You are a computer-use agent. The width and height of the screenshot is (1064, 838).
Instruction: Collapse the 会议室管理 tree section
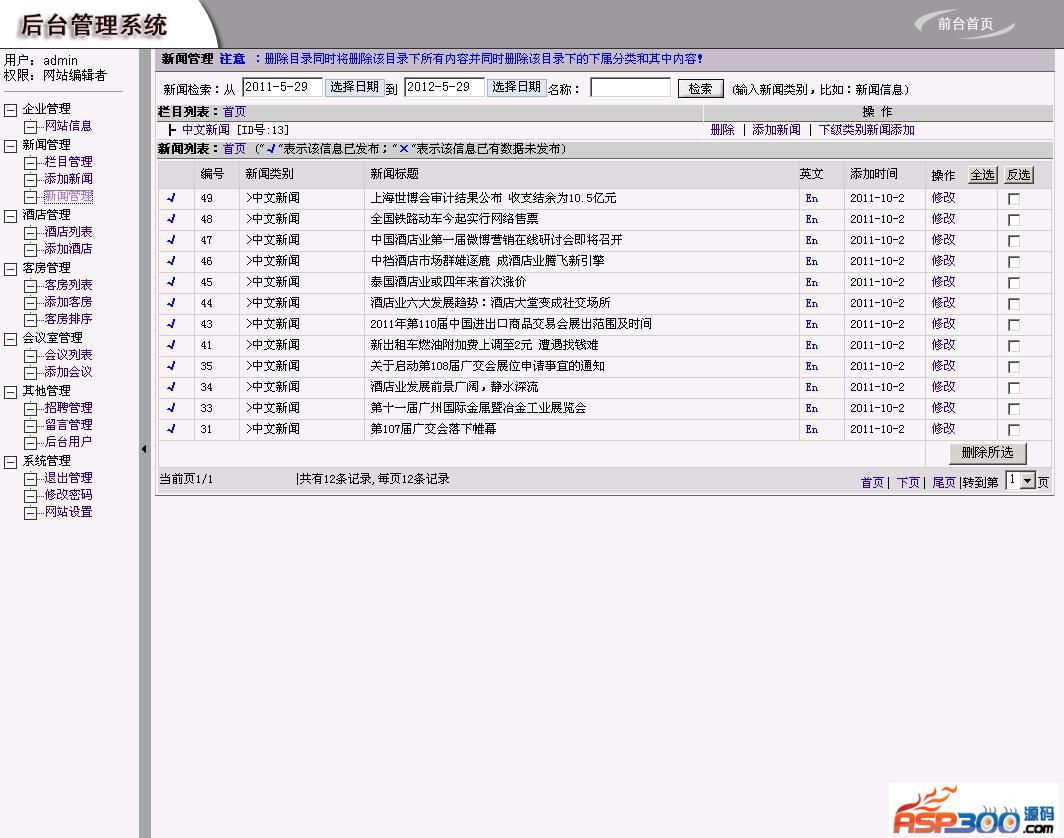tap(11, 339)
